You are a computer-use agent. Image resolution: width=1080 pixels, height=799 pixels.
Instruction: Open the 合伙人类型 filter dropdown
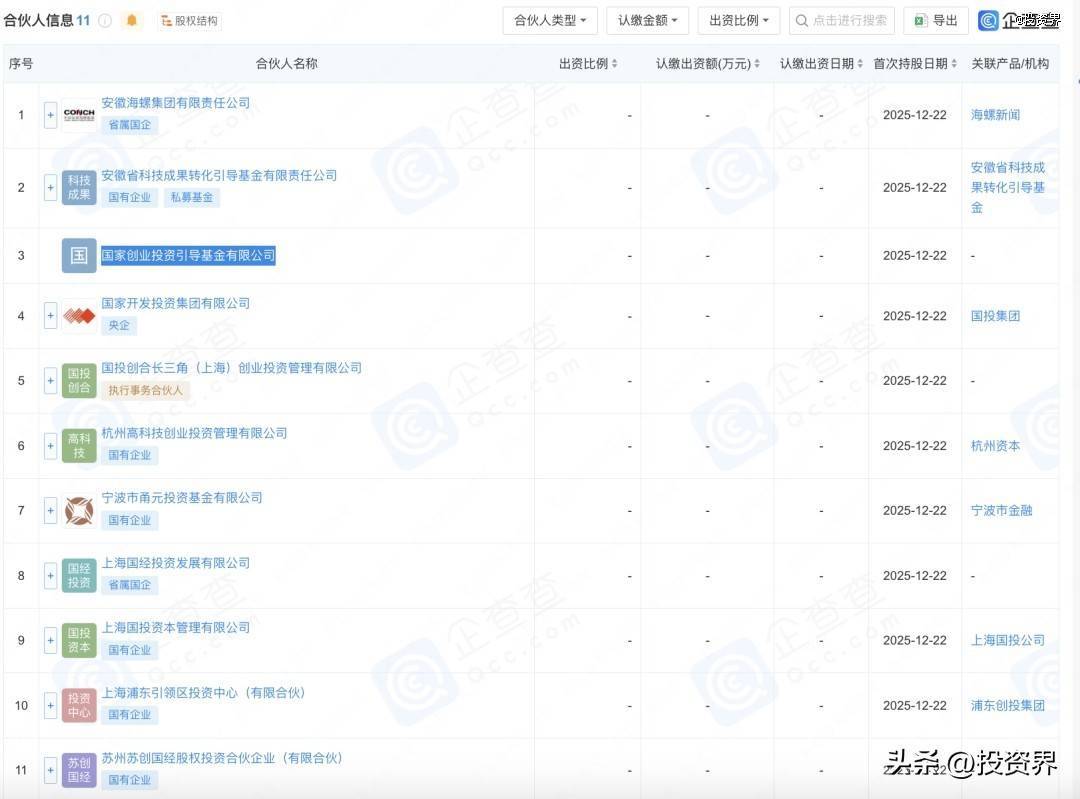550,21
